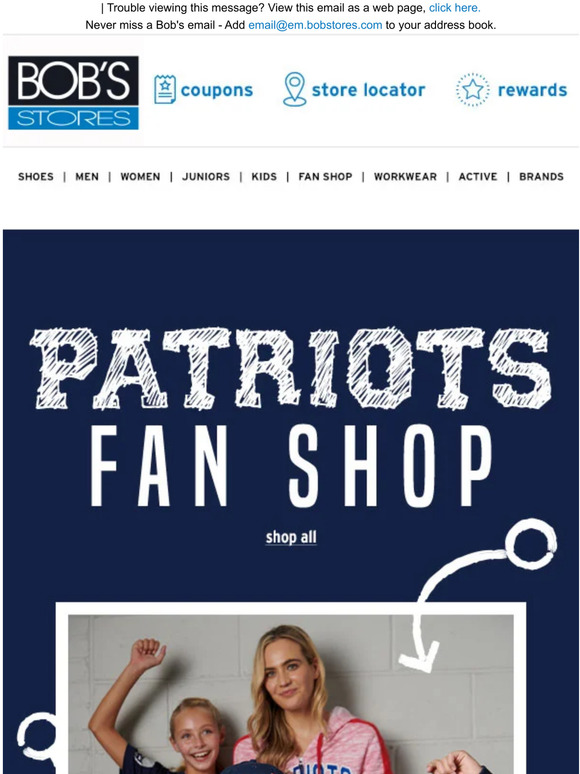This screenshot has width=580, height=774.
Task: Click the store locator map pin icon
Action: point(295,89)
